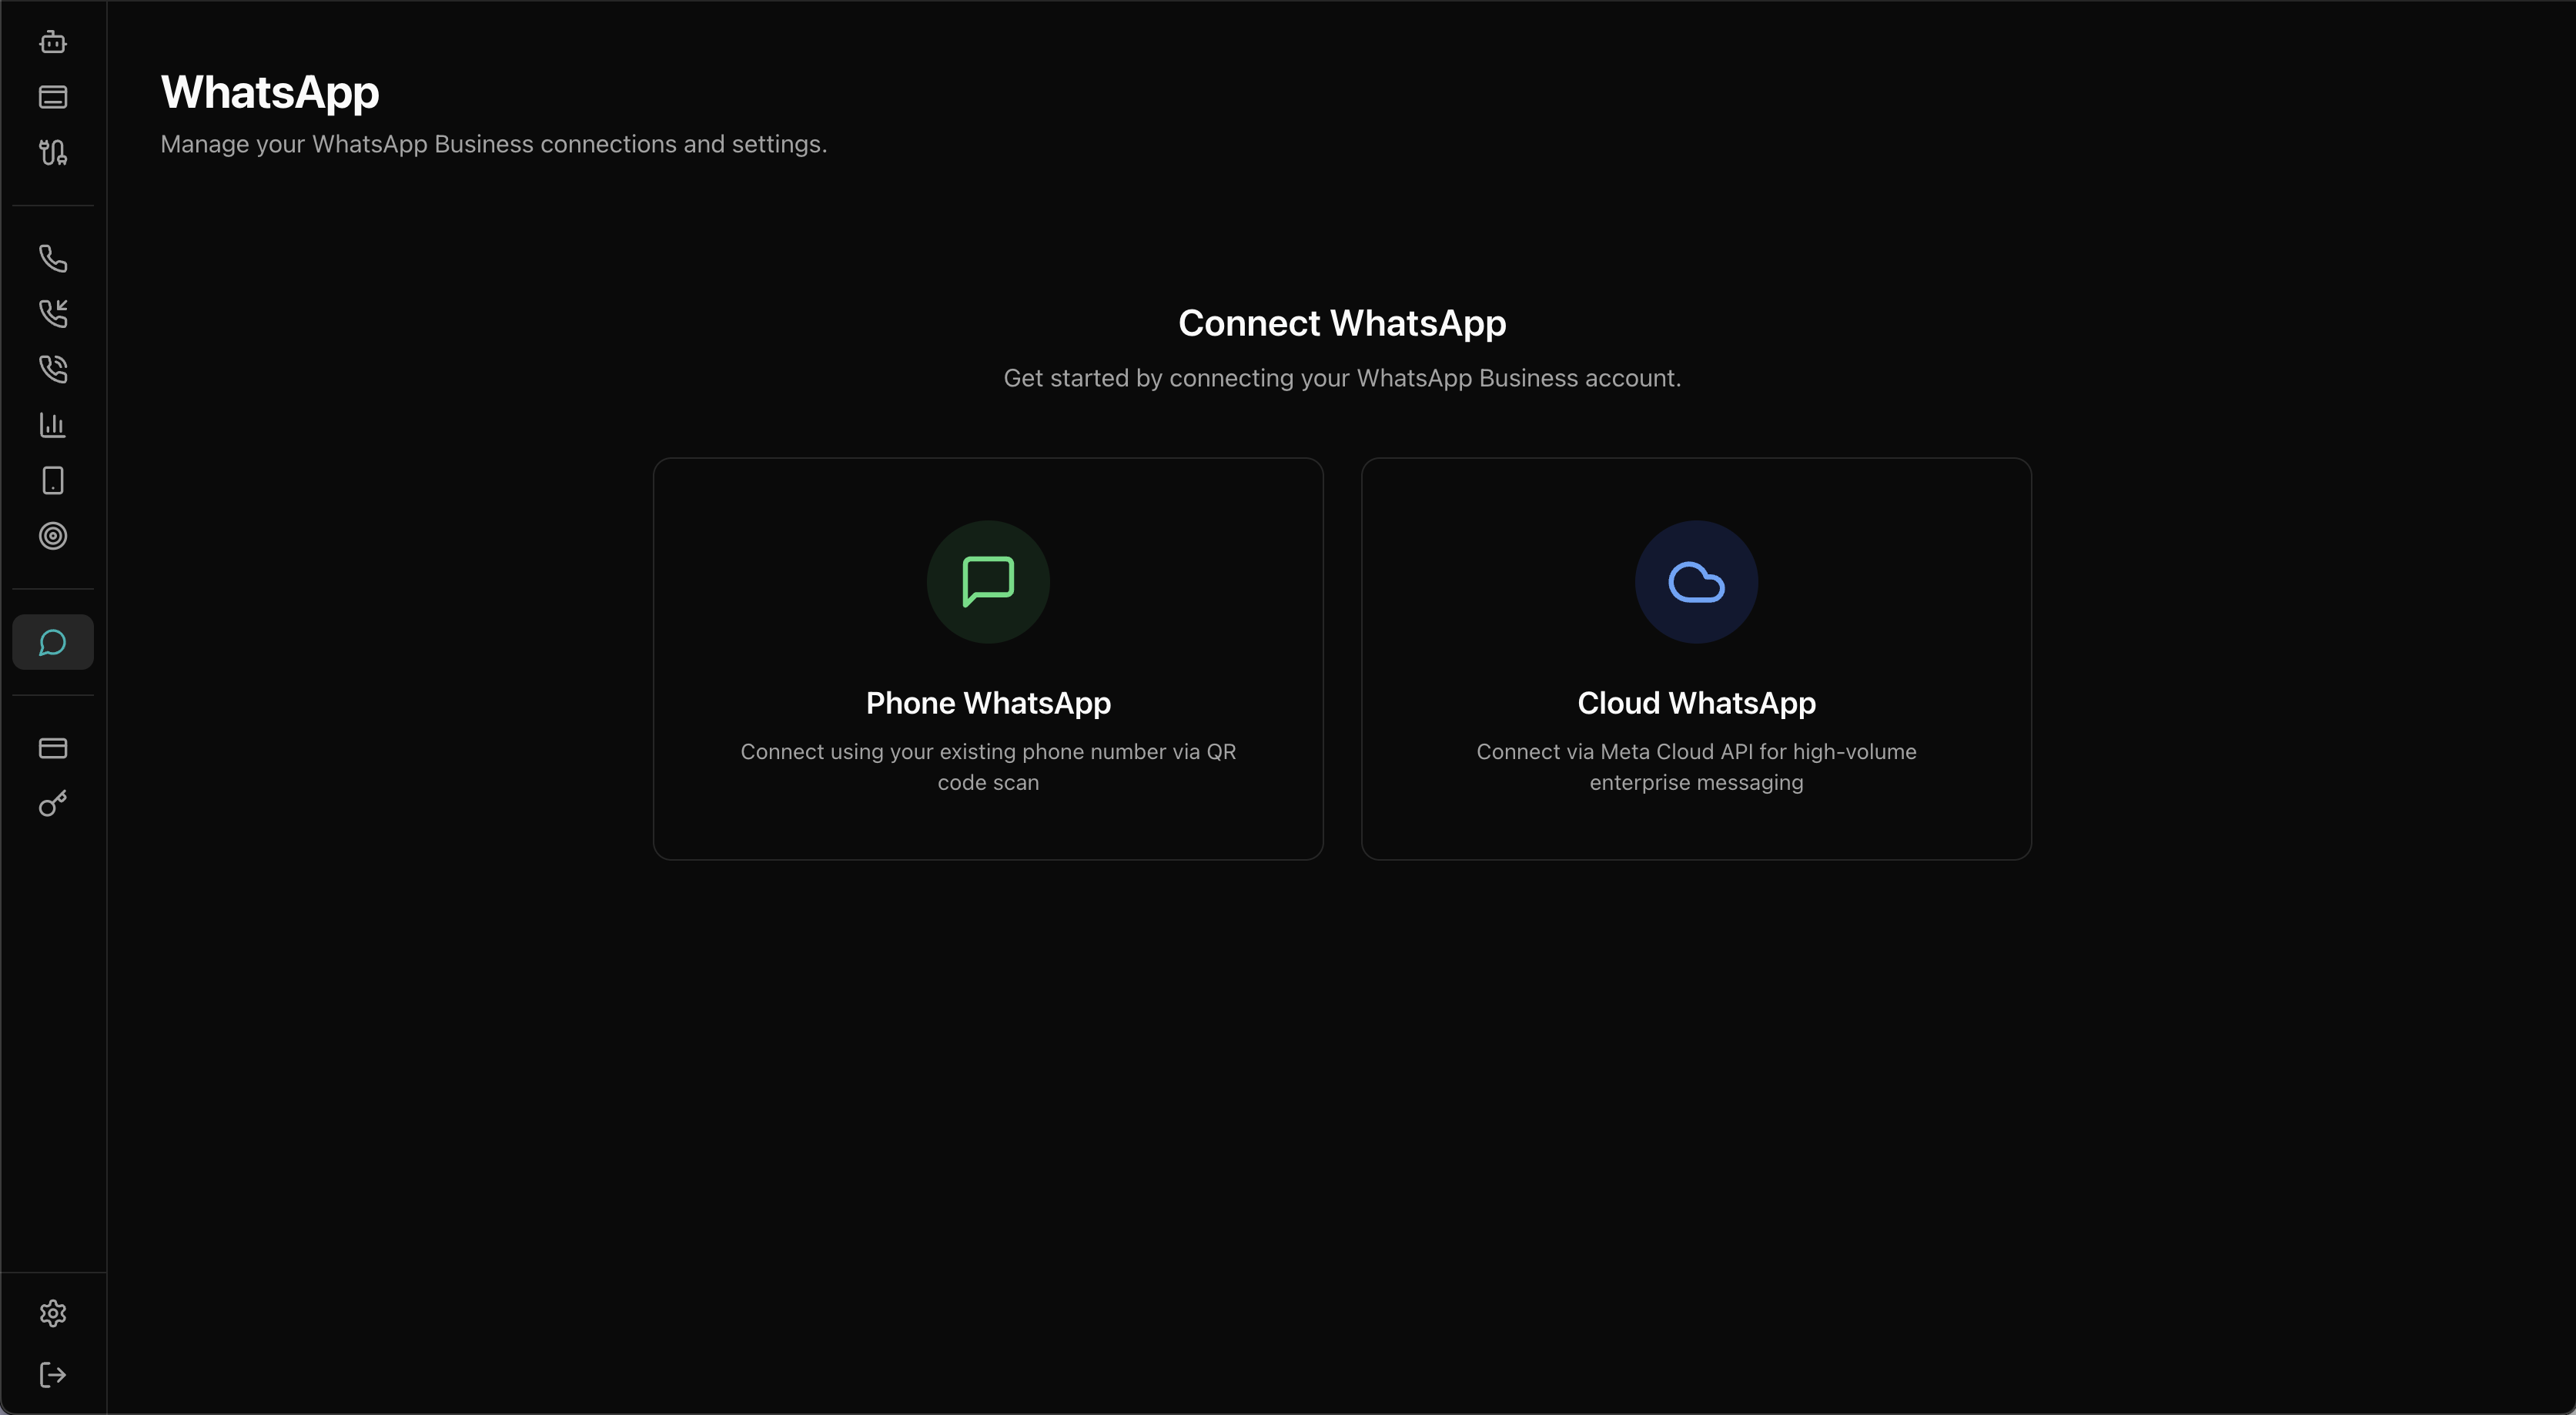The height and width of the screenshot is (1415, 2576).
Task: Click the blue cloud icon in Cloud WhatsApp card
Action: [x=1696, y=582]
